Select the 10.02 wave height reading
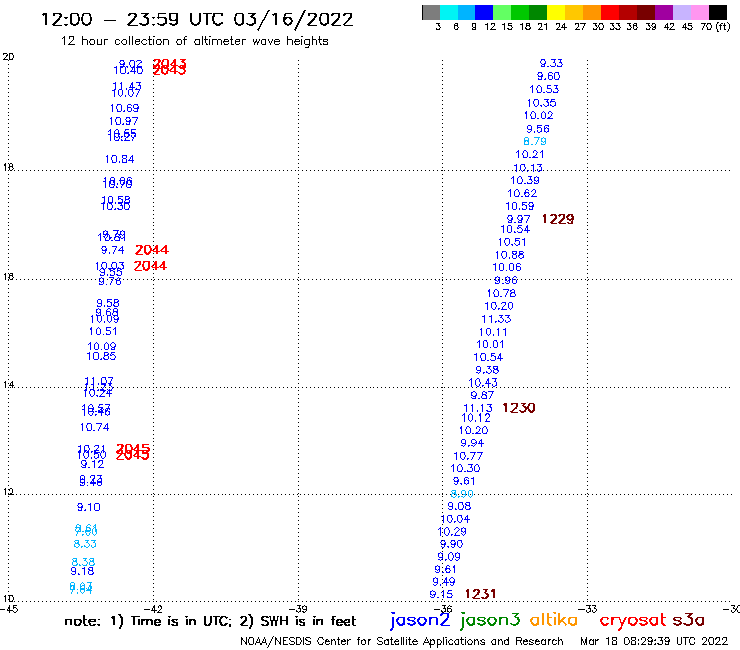The image size is (740, 650). pos(538,115)
